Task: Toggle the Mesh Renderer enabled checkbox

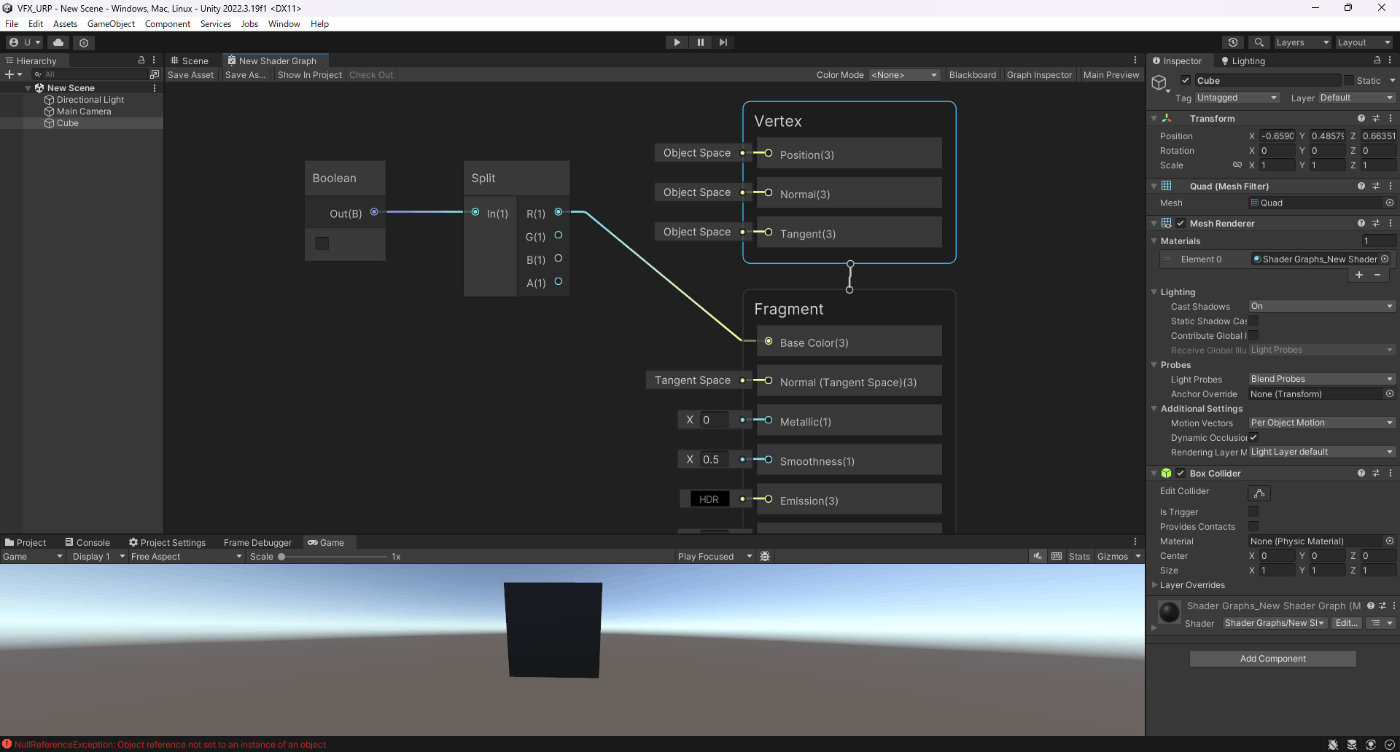Action: 1181,223
